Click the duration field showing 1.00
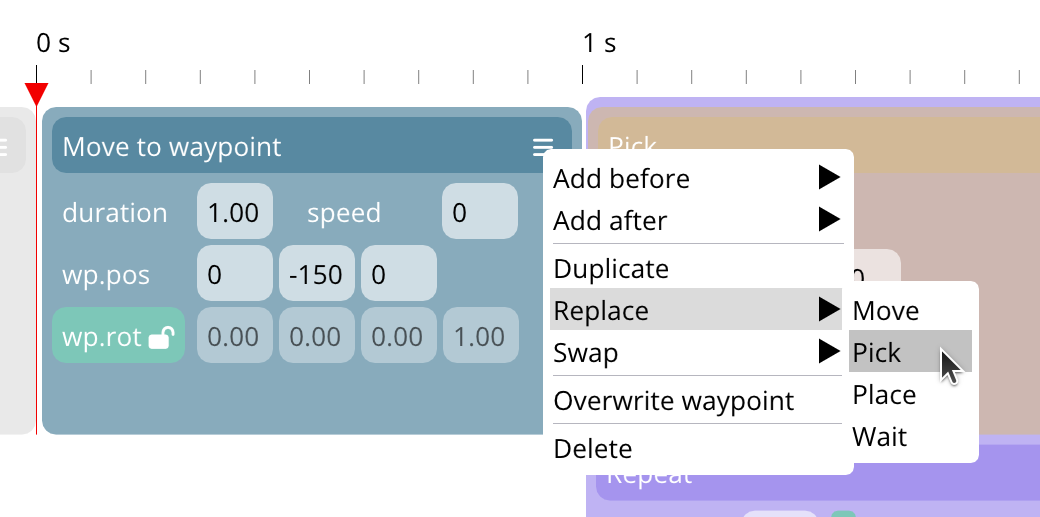The image size is (1040, 517). 234,213
